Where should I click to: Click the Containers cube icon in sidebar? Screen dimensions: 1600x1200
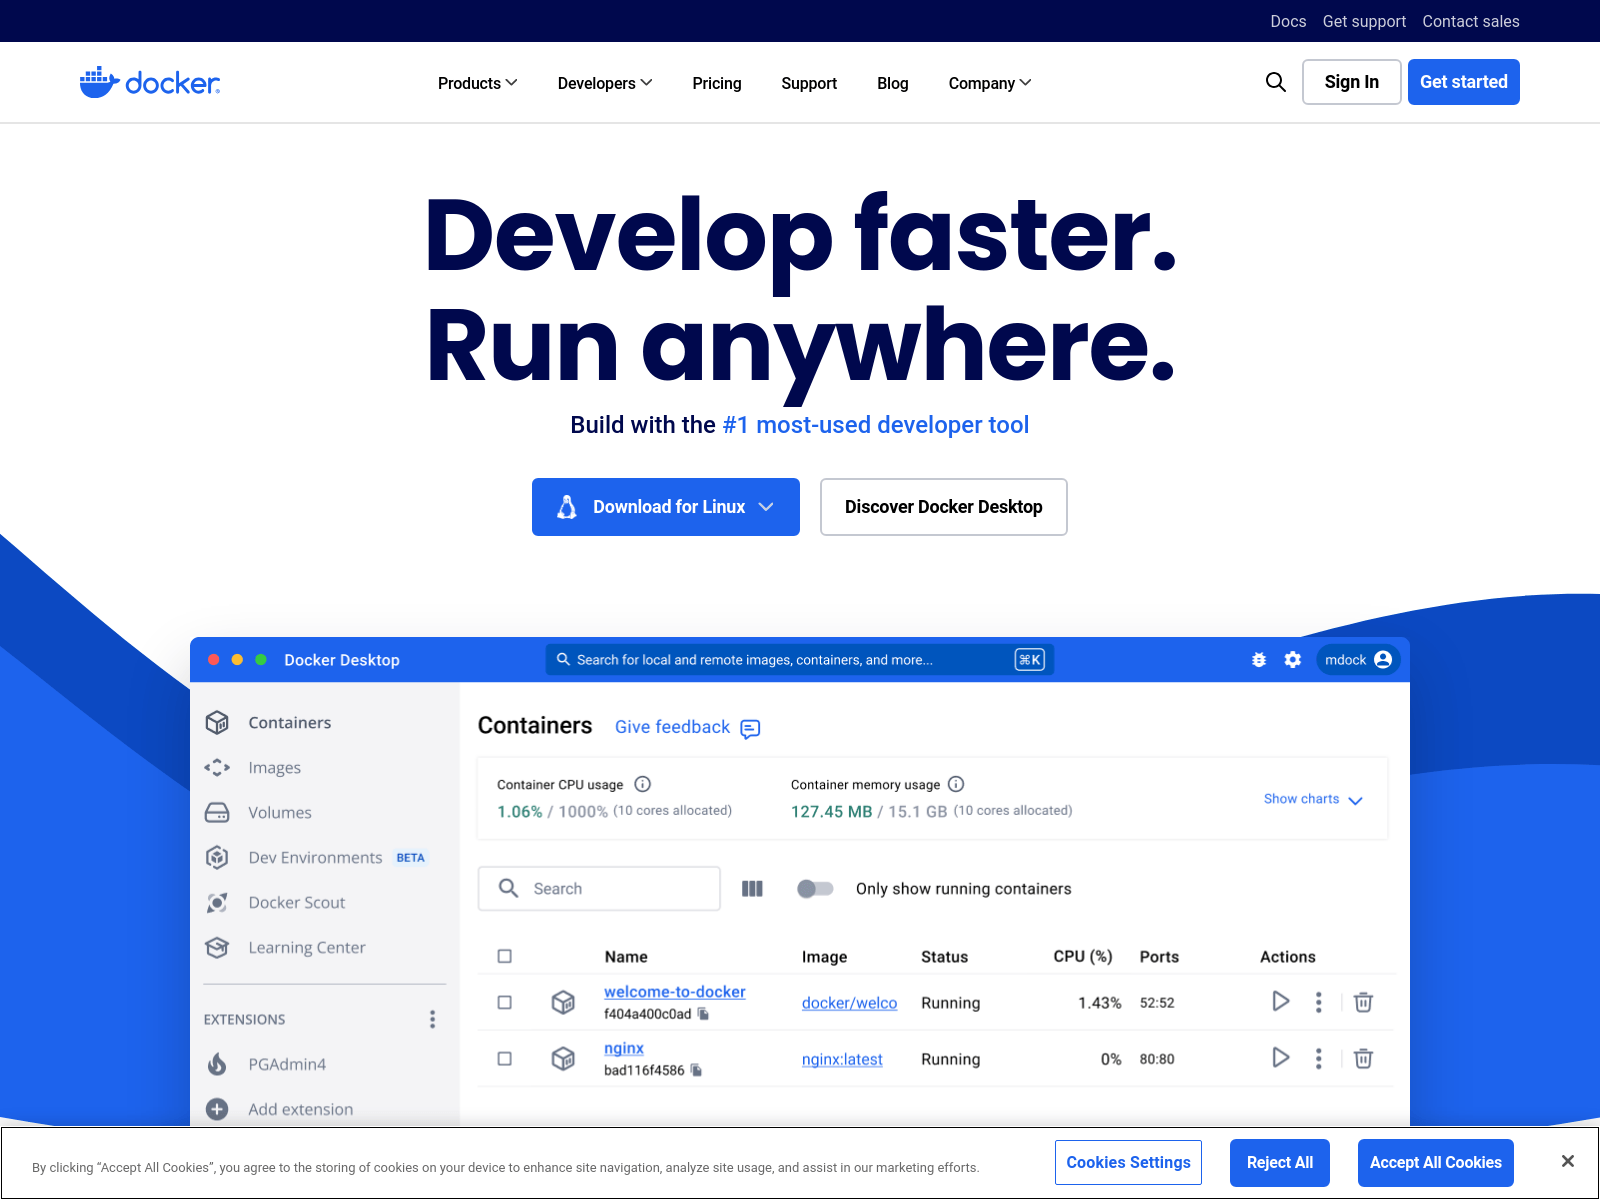(217, 722)
